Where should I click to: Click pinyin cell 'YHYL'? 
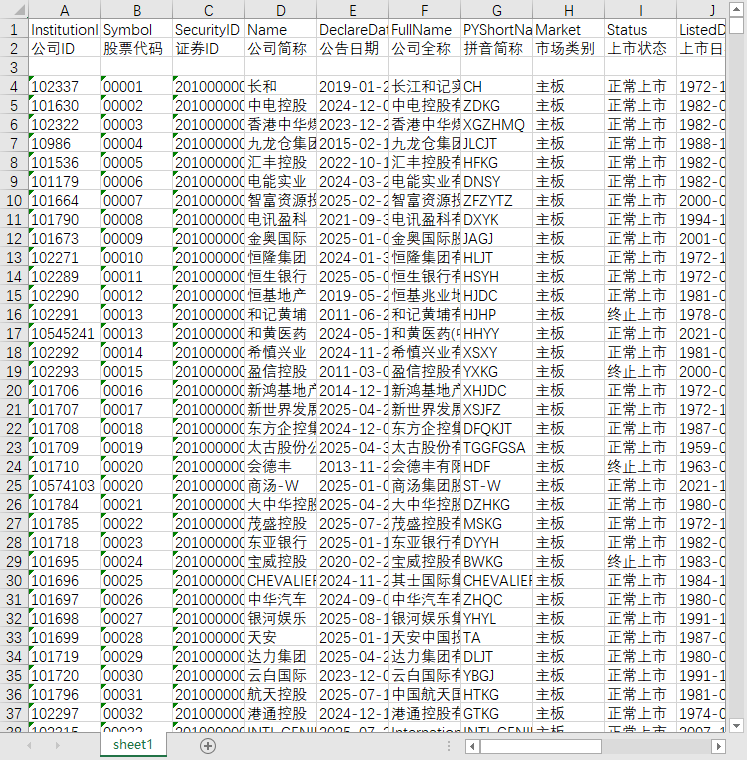pos(496,618)
